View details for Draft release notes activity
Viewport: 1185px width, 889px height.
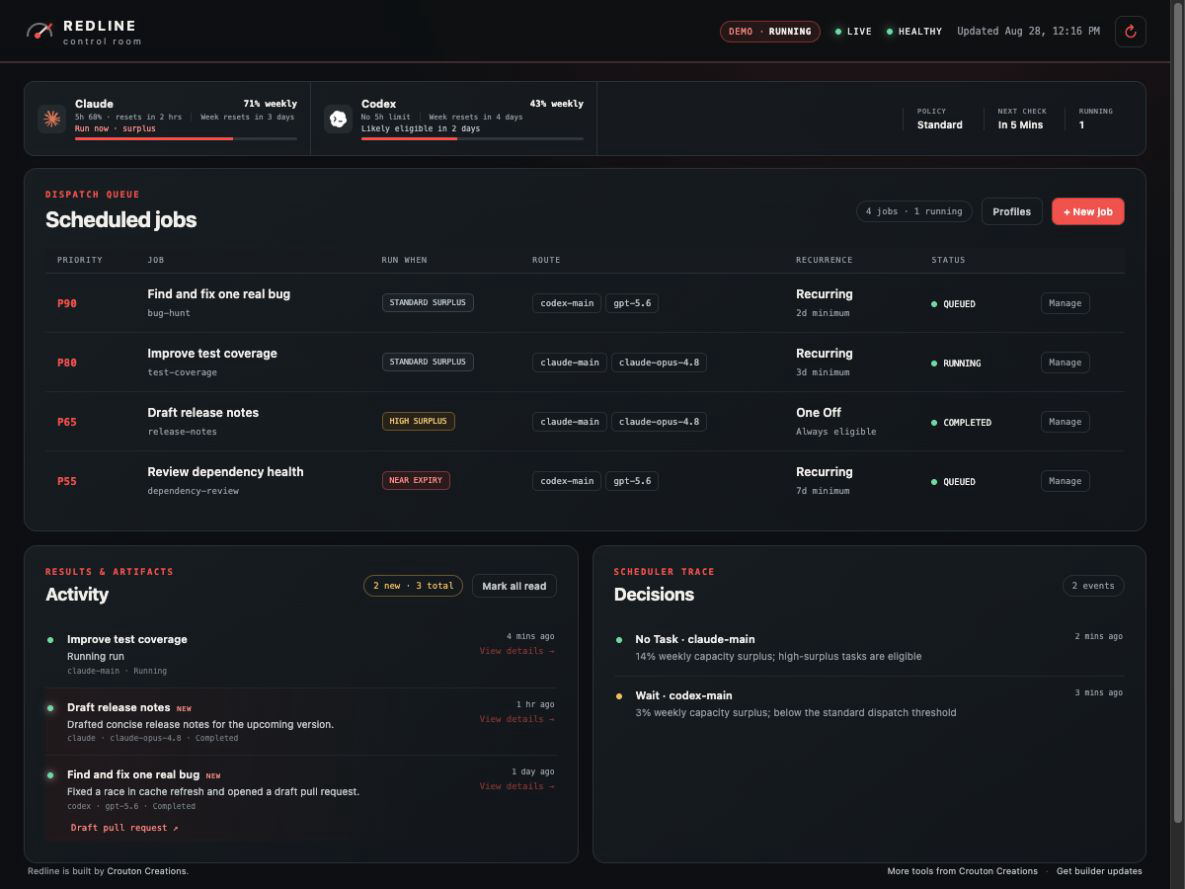pos(517,719)
